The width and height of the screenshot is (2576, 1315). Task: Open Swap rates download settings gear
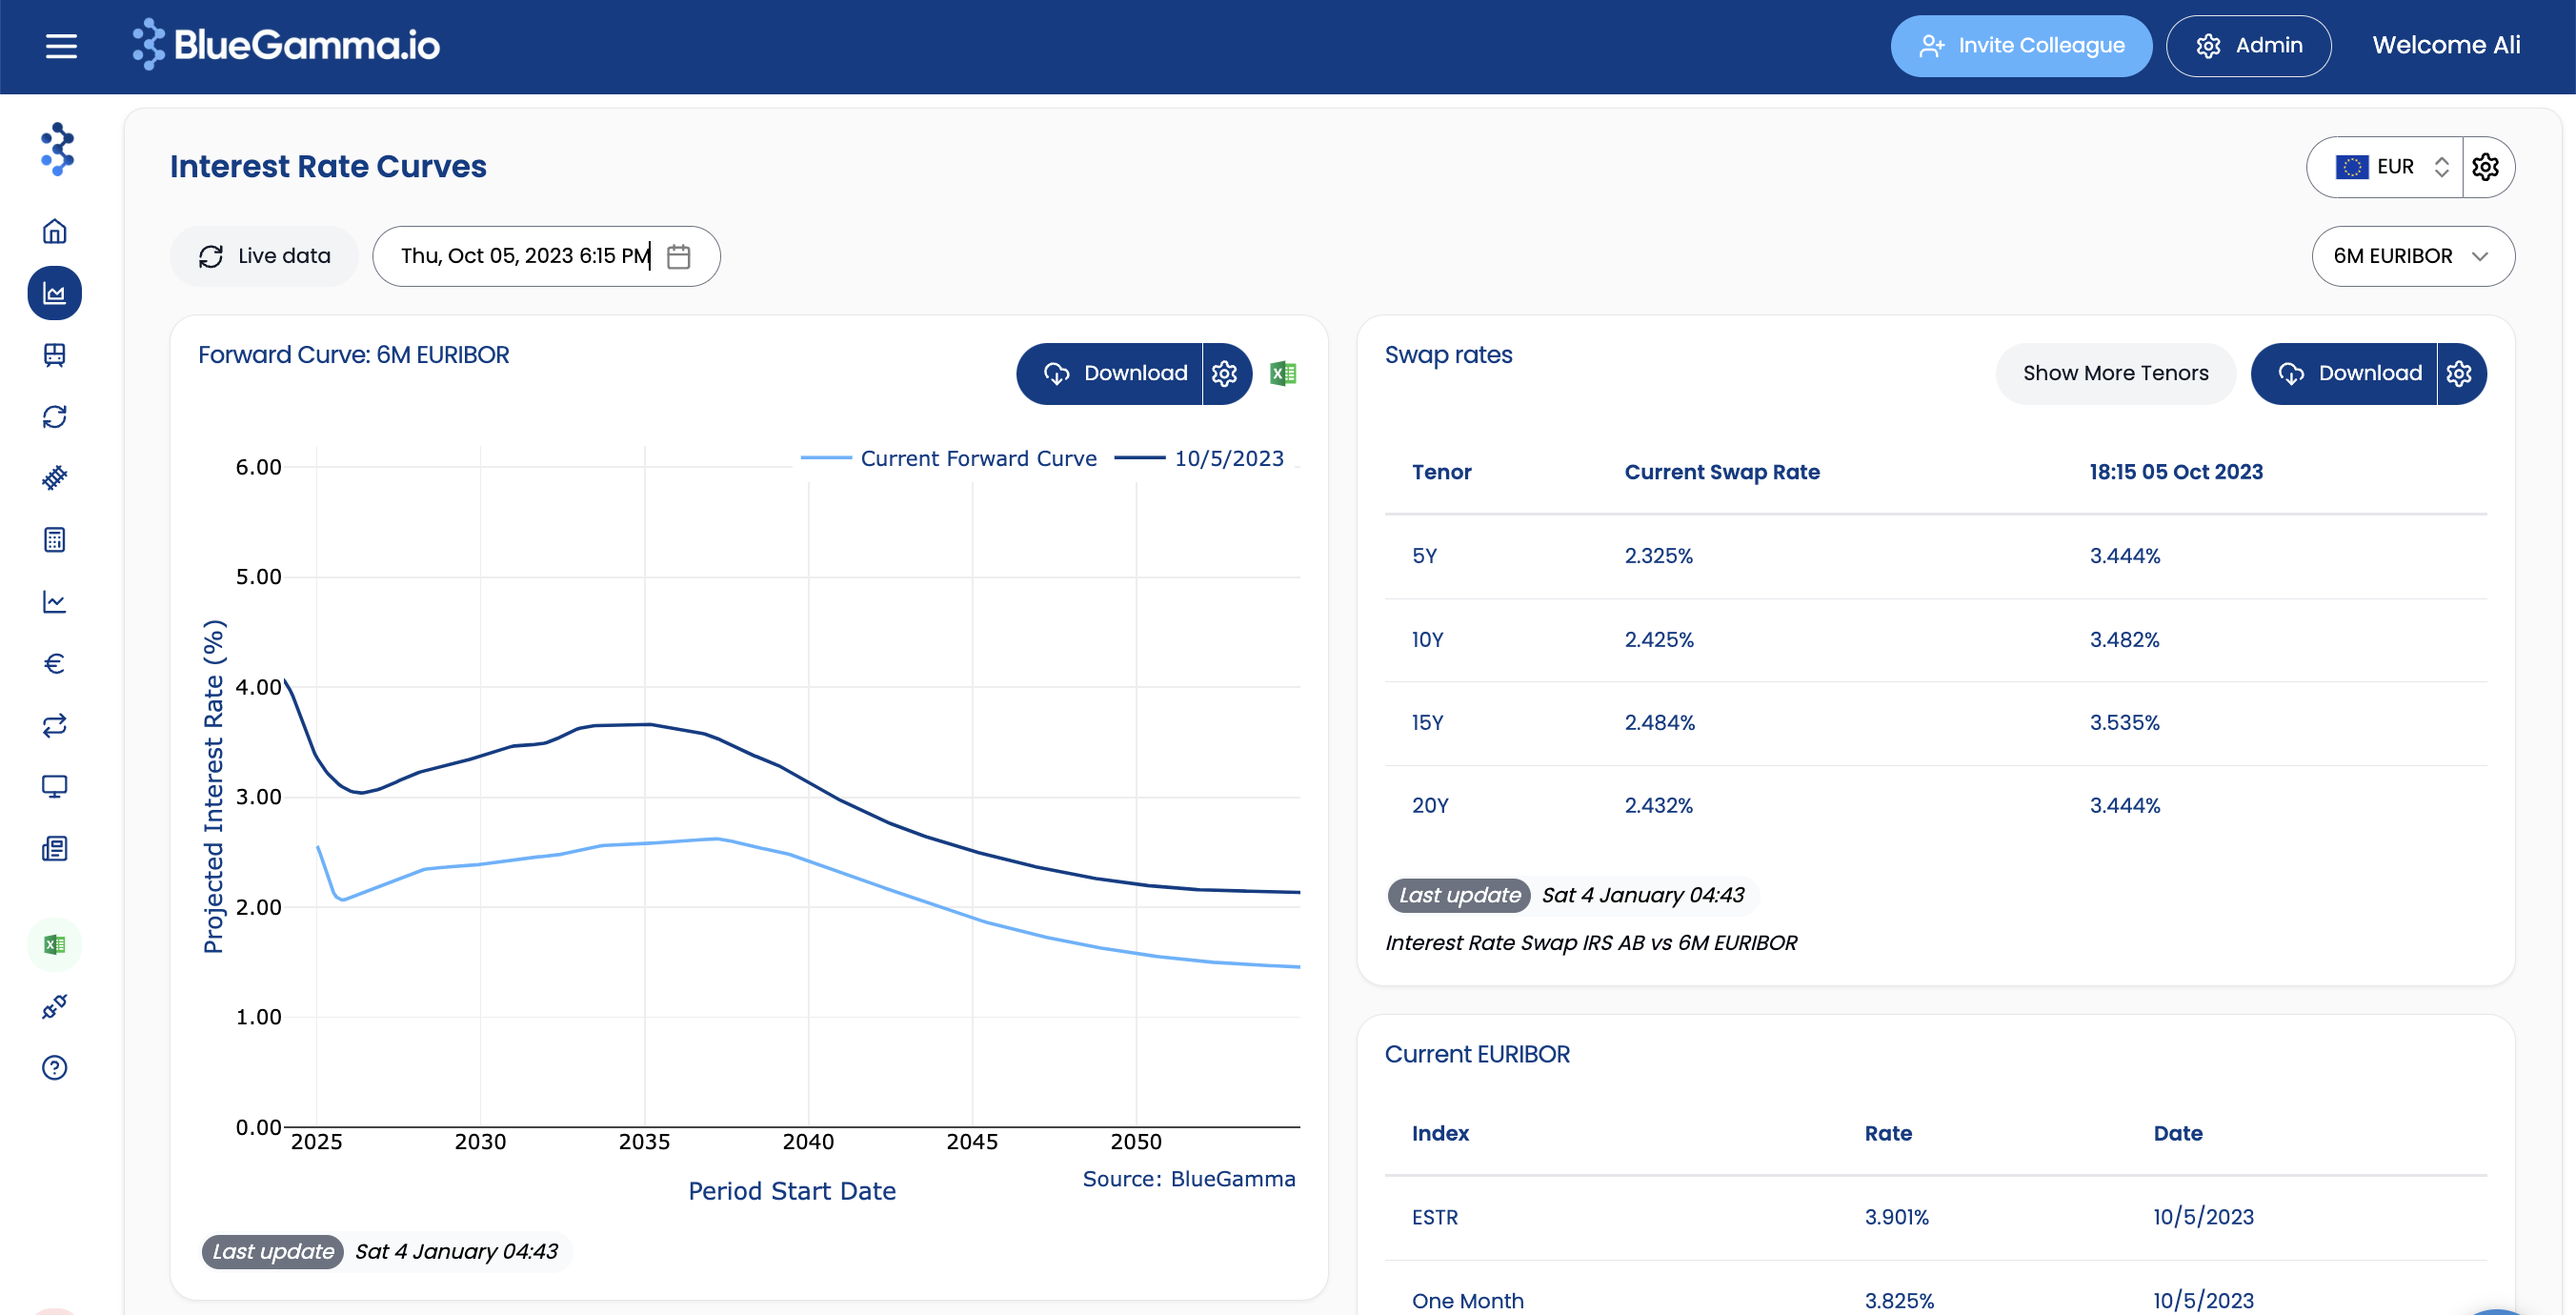coord(2460,374)
